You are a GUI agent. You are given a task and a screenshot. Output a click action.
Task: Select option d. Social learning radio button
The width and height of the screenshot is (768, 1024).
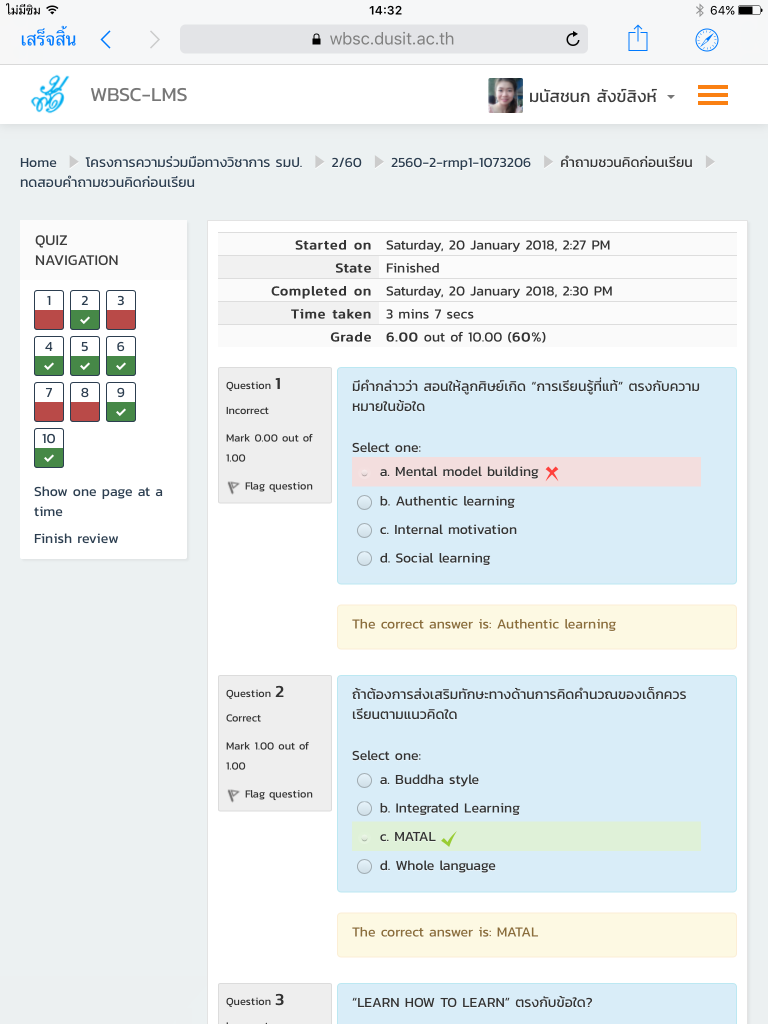(364, 559)
